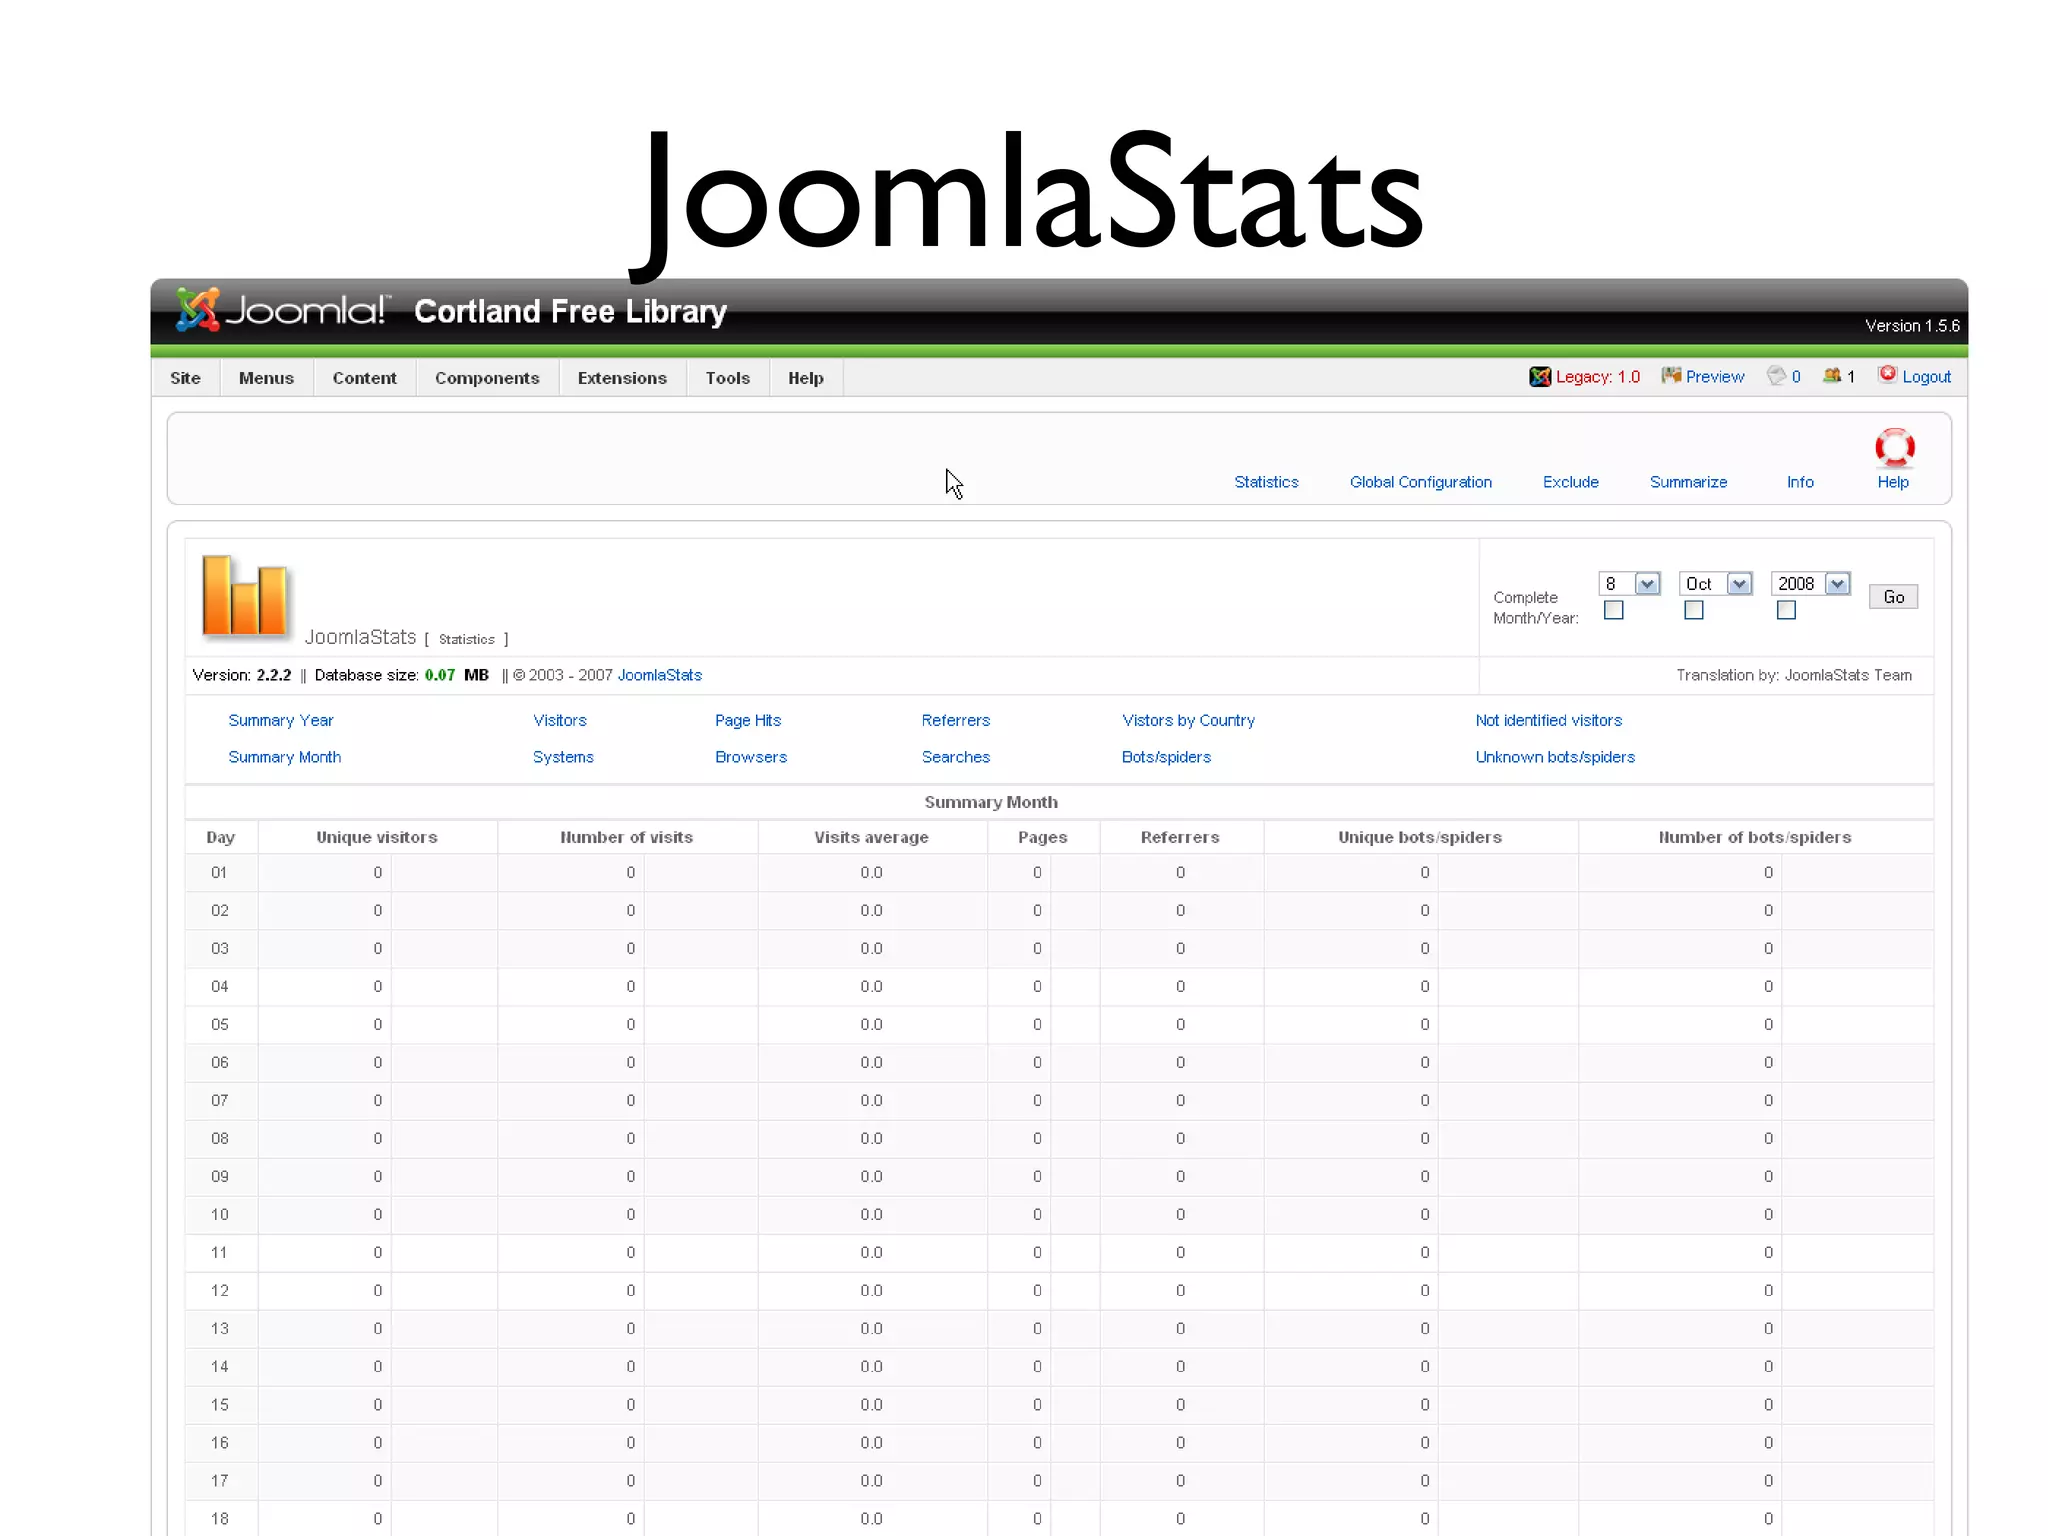Image resolution: width=2048 pixels, height=1536 pixels.
Task: Open the Vistors by Country report
Action: pyautogui.click(x=1188, y=720)
